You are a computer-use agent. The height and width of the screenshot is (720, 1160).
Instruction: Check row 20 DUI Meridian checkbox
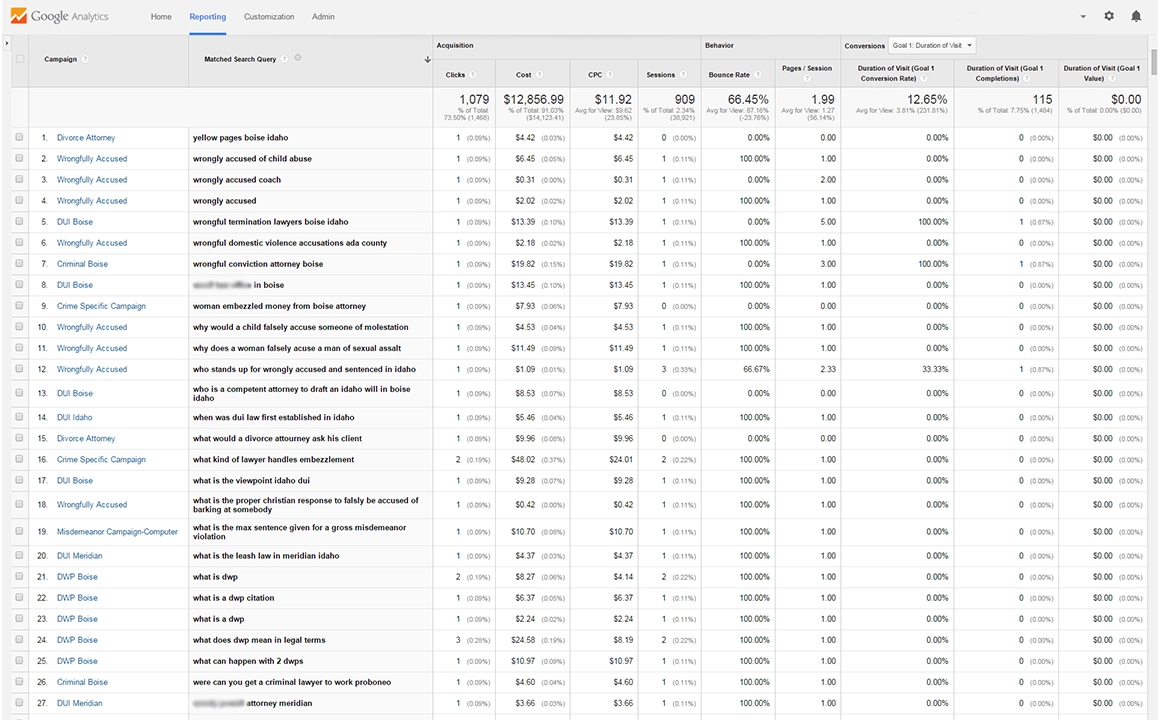coord(19,556)
